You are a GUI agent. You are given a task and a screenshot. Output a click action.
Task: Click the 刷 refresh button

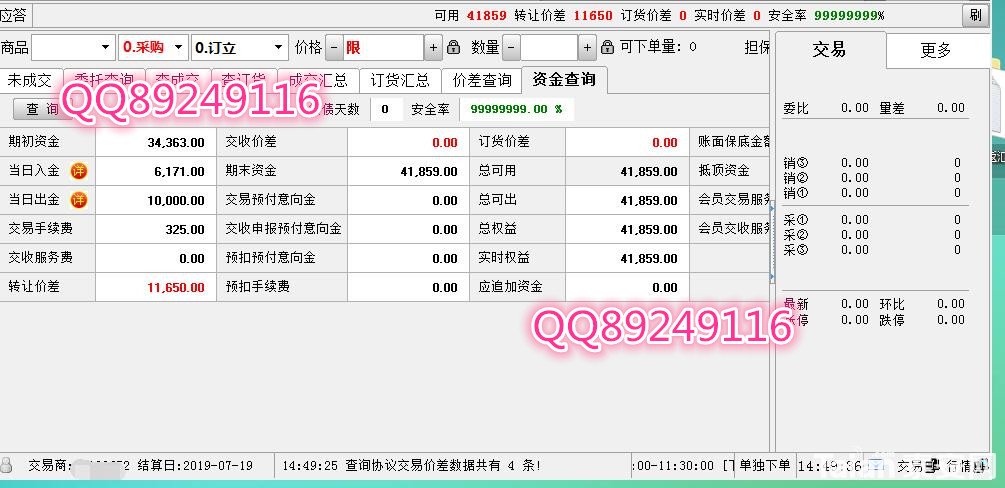pos(976,15)
